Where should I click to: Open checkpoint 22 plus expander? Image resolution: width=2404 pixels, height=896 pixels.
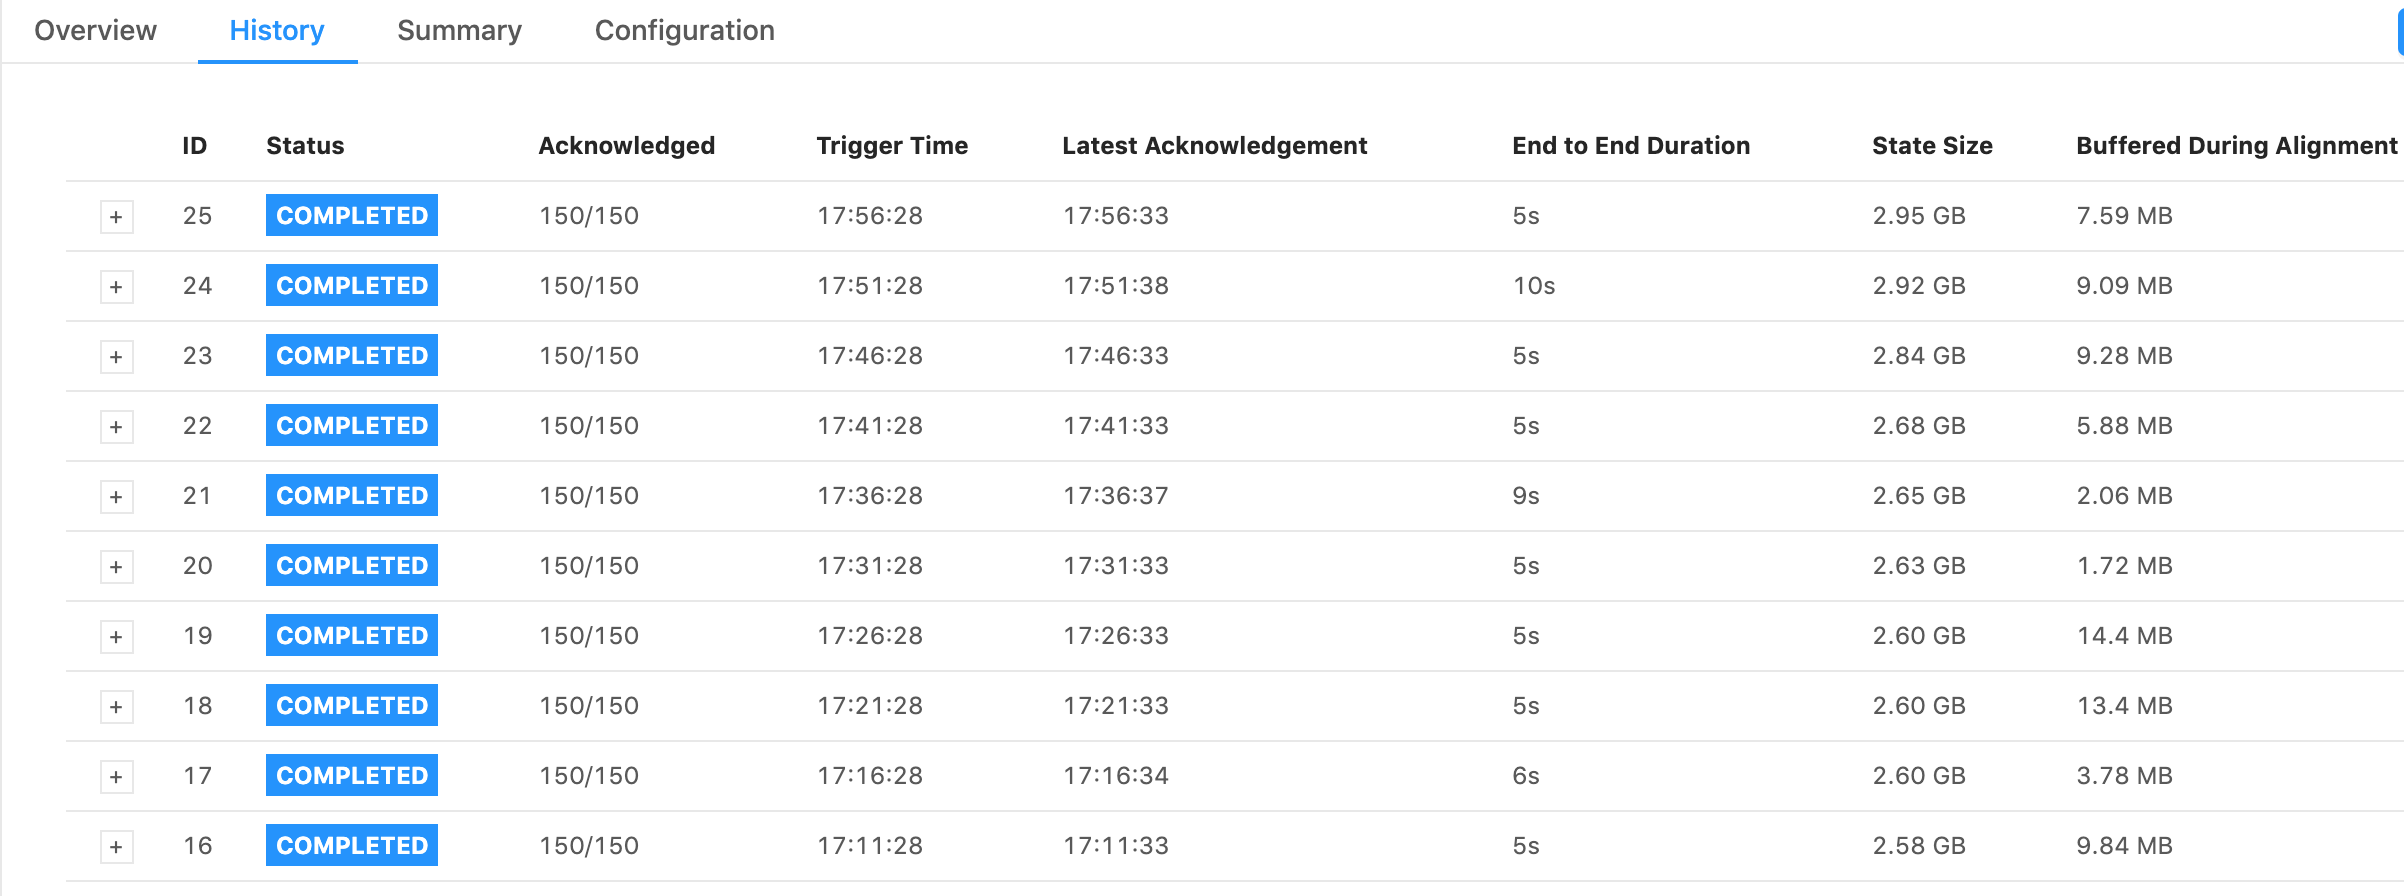pos(116,427)
